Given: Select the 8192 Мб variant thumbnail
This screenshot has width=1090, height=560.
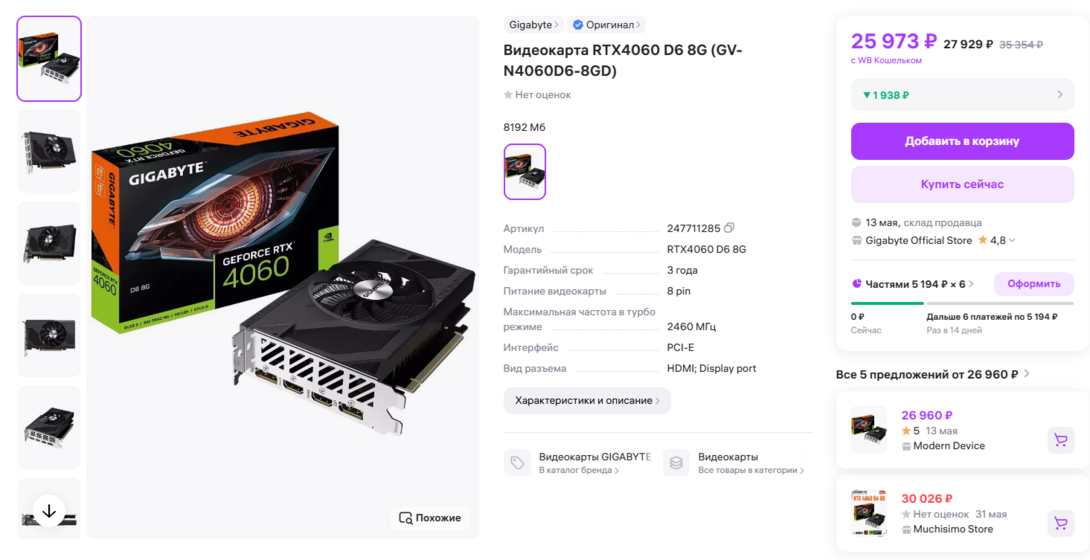Looking at the screenshot, I should (x=525, y=172).
